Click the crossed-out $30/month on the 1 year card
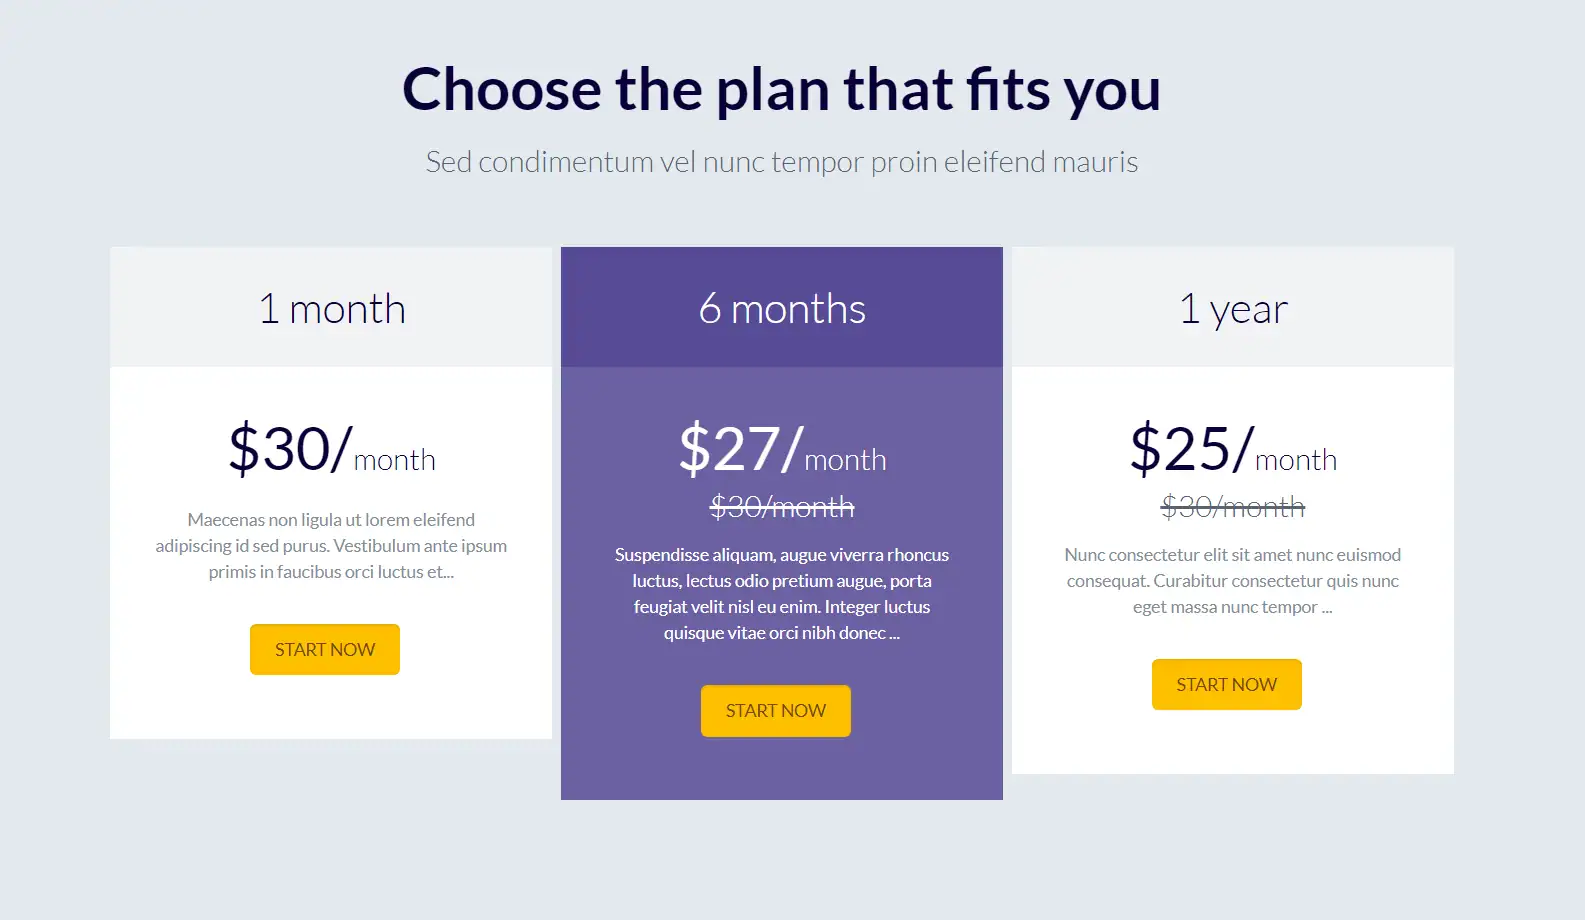Screen dimensions: 1585x920 pos(1233,507)
